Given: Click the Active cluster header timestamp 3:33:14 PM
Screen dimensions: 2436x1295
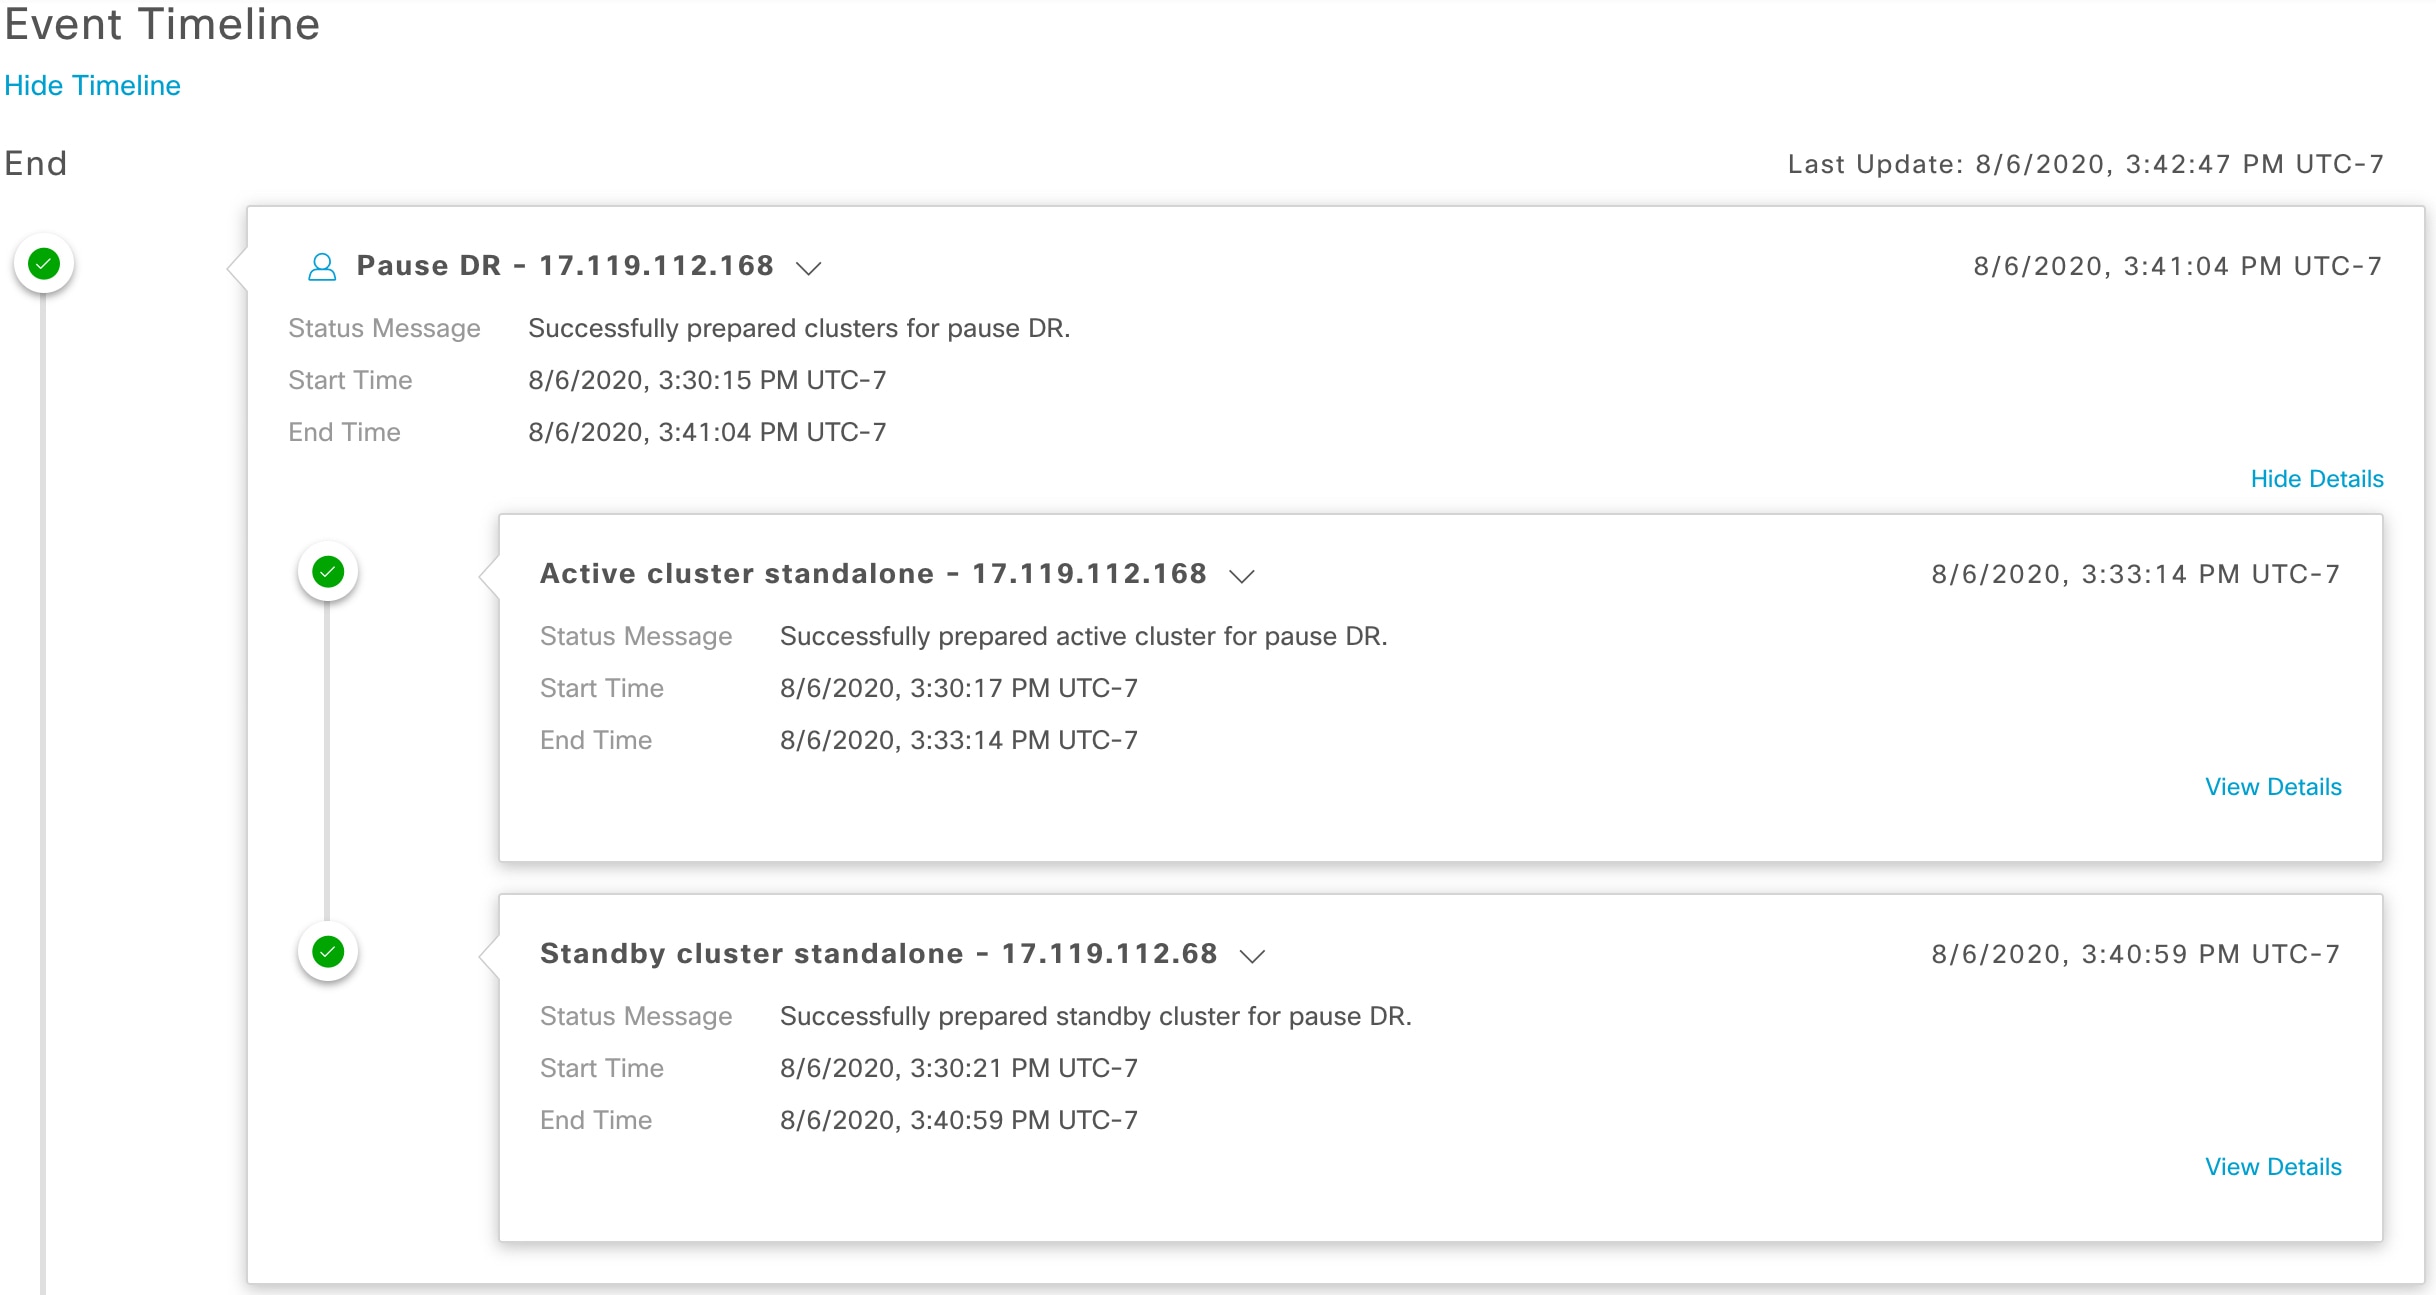Looking at the screenshot, I should [2135, 574].
